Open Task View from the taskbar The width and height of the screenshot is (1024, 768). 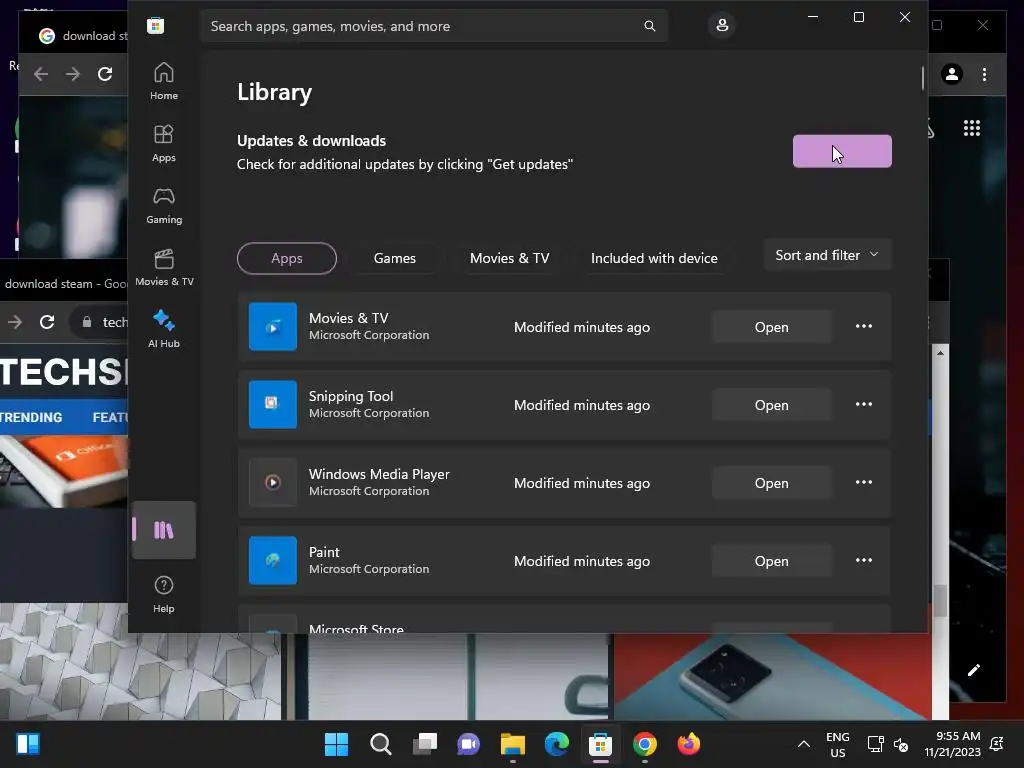pyautogui.click(x=424, y=744)
